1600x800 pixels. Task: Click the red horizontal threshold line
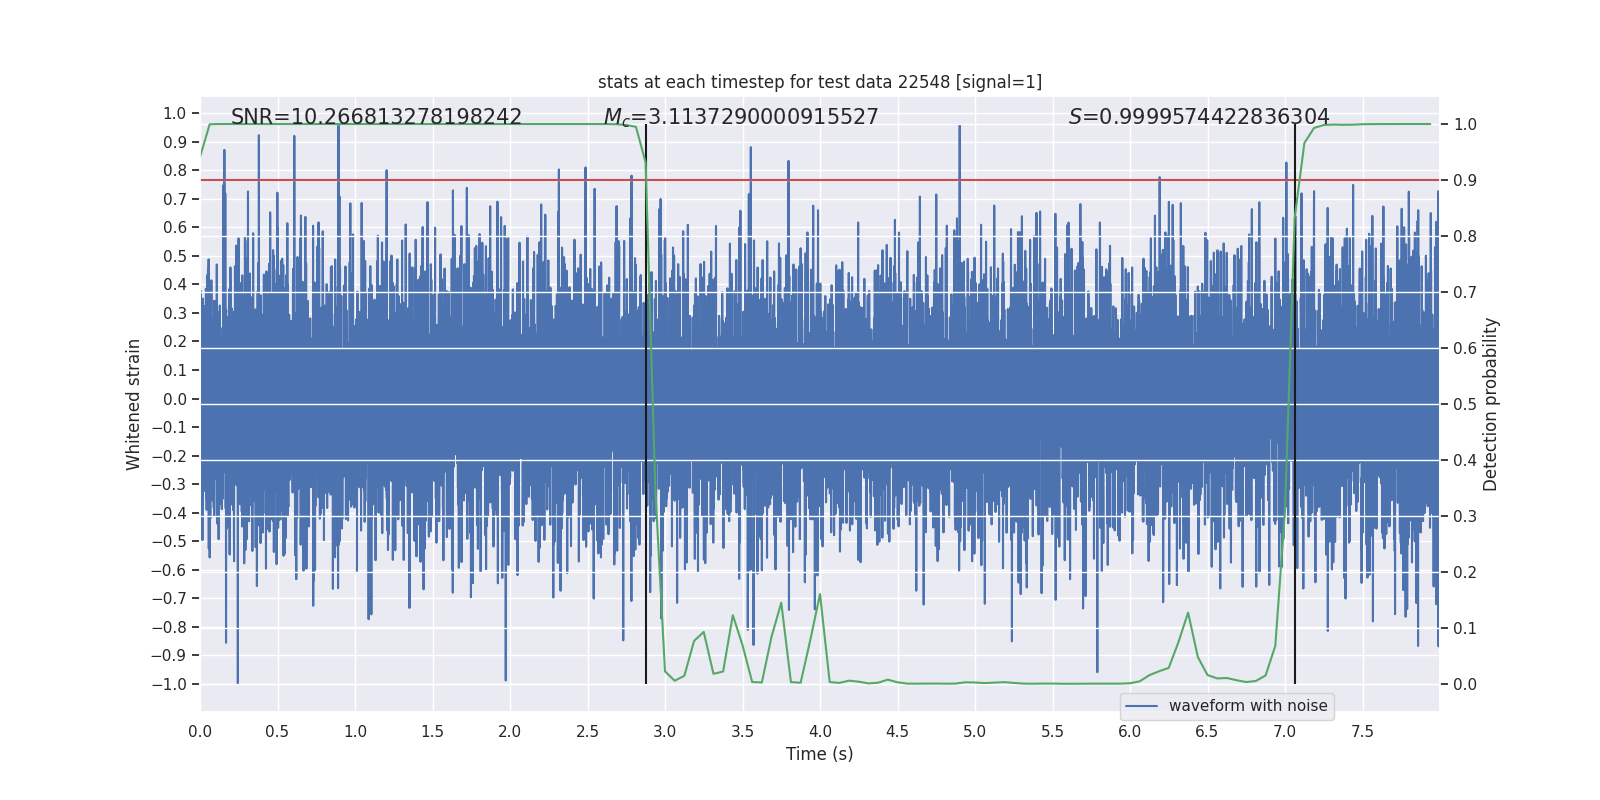(x=820, y=180)
